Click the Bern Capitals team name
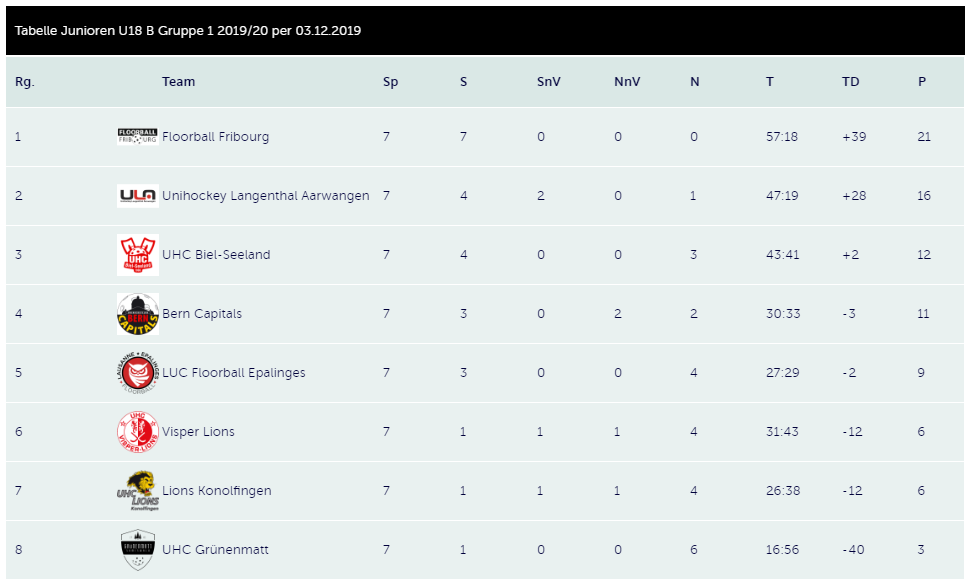 click(202, 314)
